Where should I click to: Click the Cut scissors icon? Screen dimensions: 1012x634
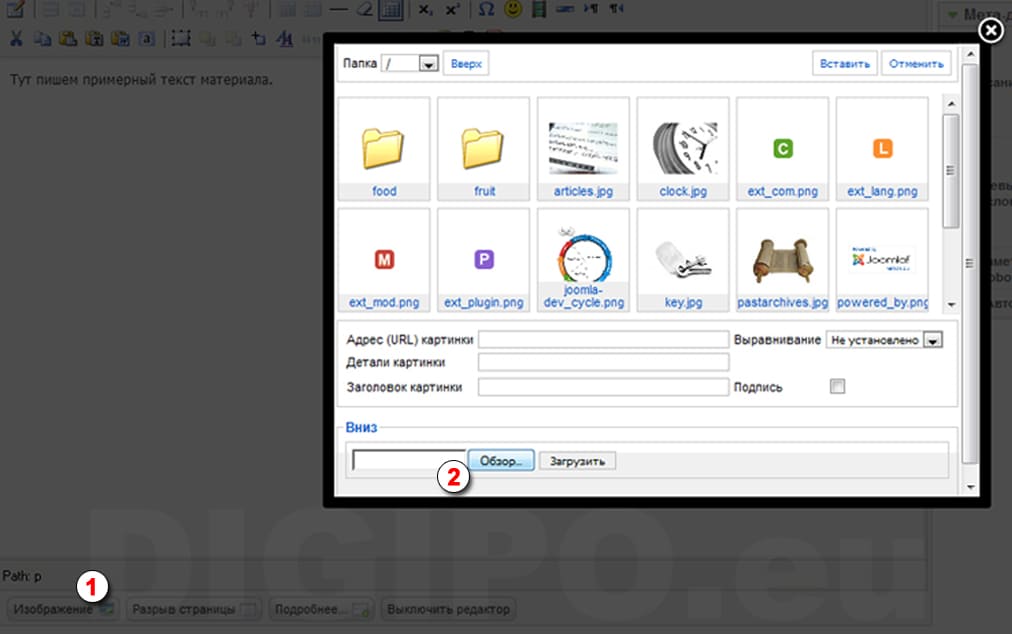click(x=16, y=39)
